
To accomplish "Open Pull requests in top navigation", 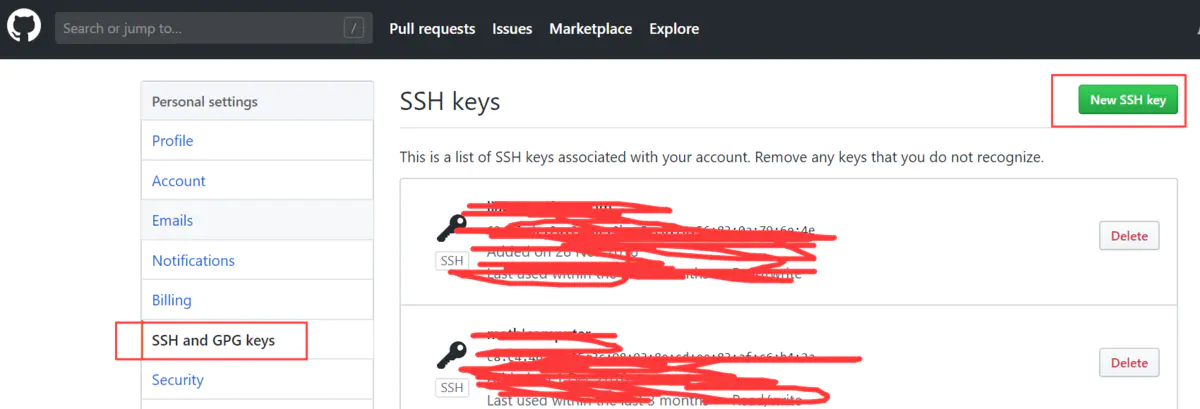I will coord(432,29).
